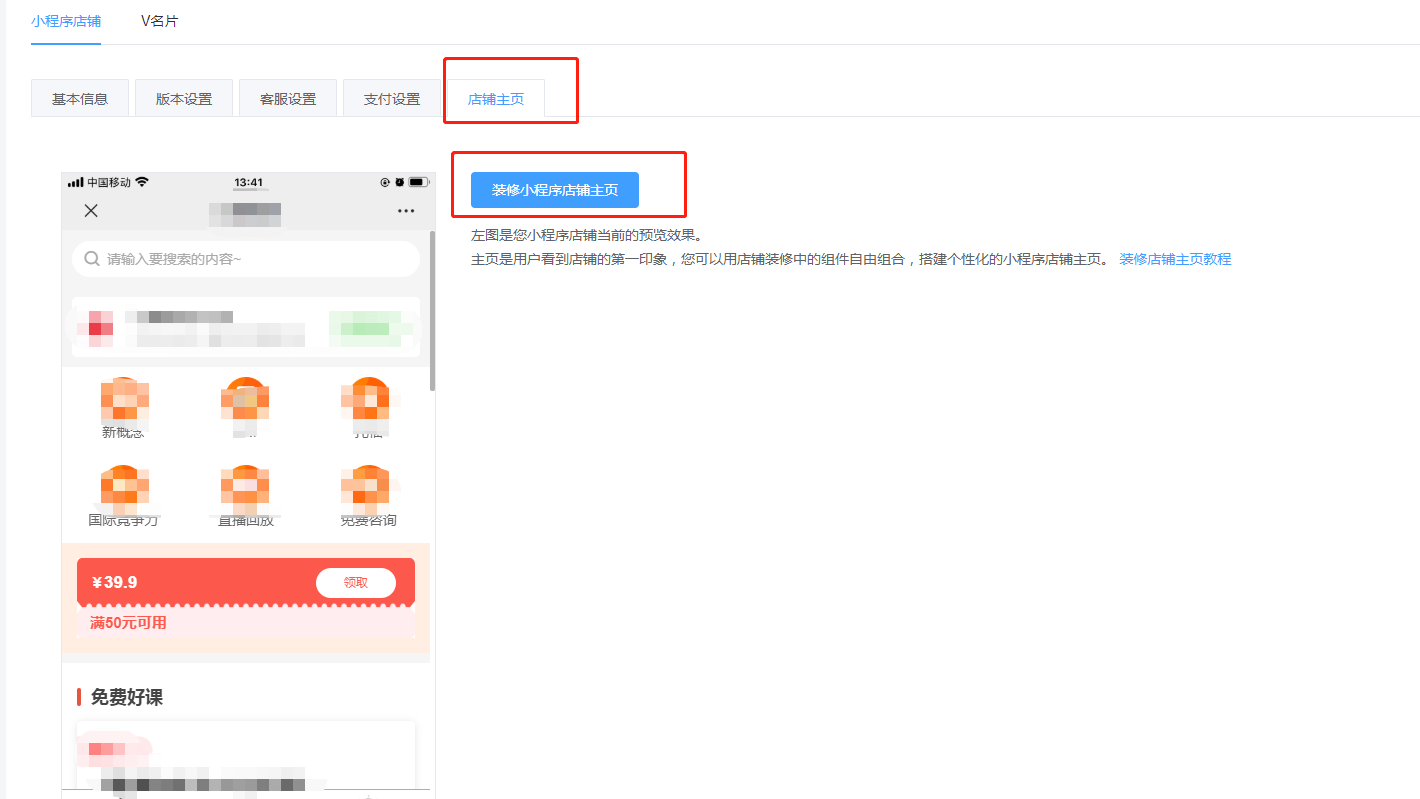This screenshot has width=1420, height=799.
Task: Open the three-dot more menu in phone preview
Action: (405, 211)
